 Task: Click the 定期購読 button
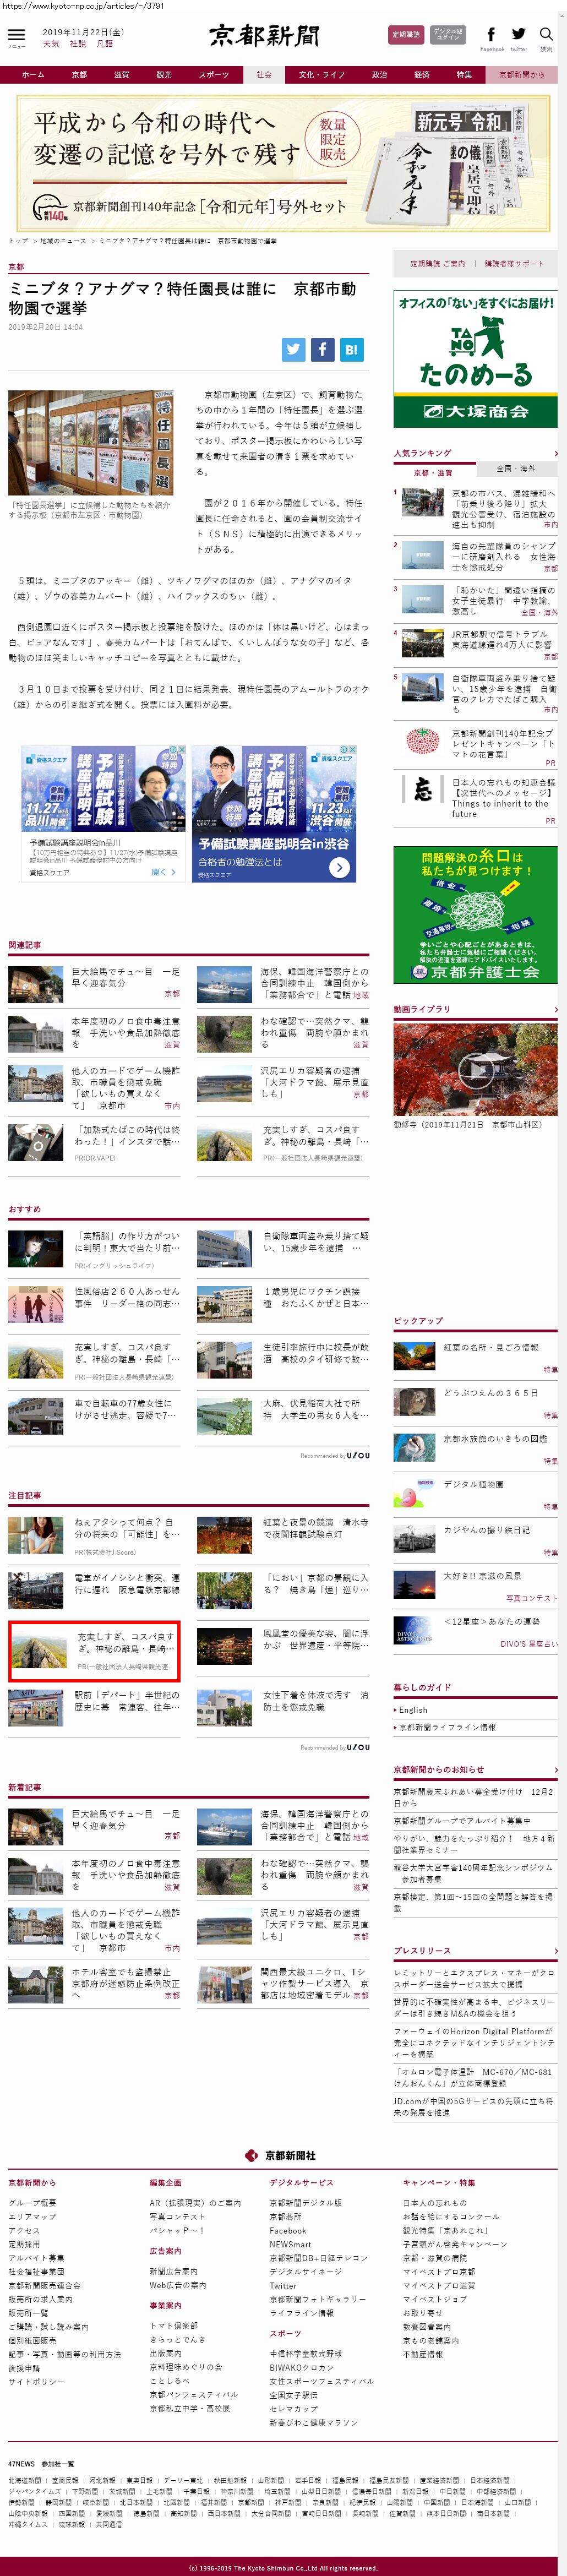tap(406, 35)
